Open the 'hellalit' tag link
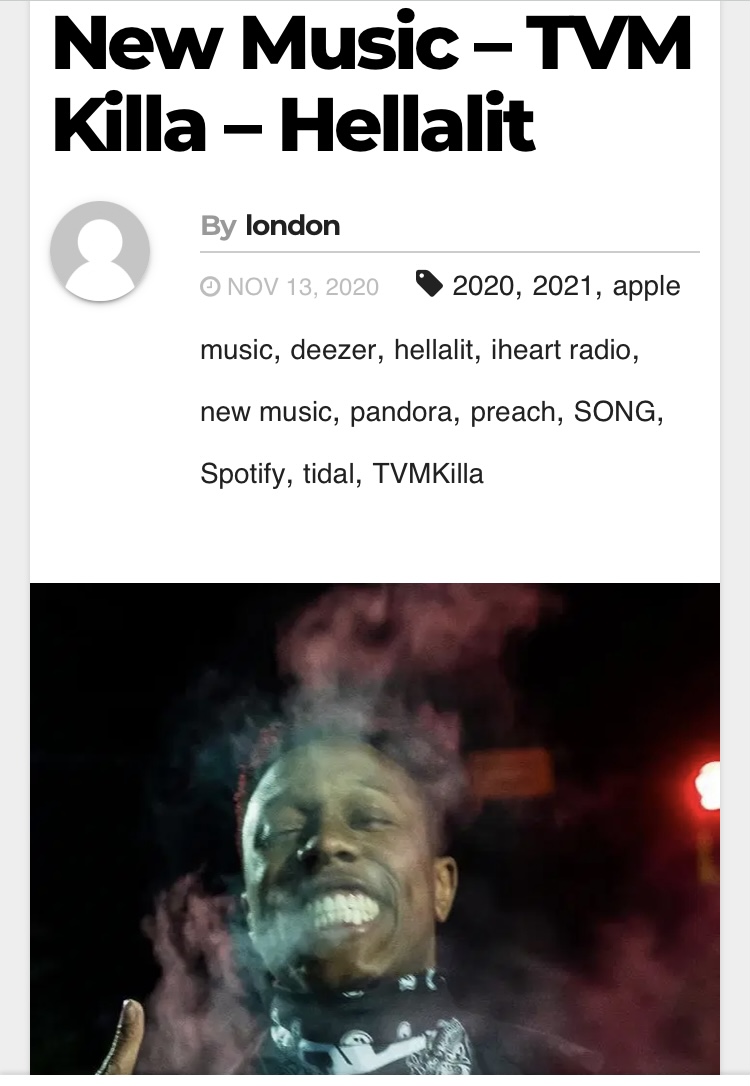 tap(434, 350)
